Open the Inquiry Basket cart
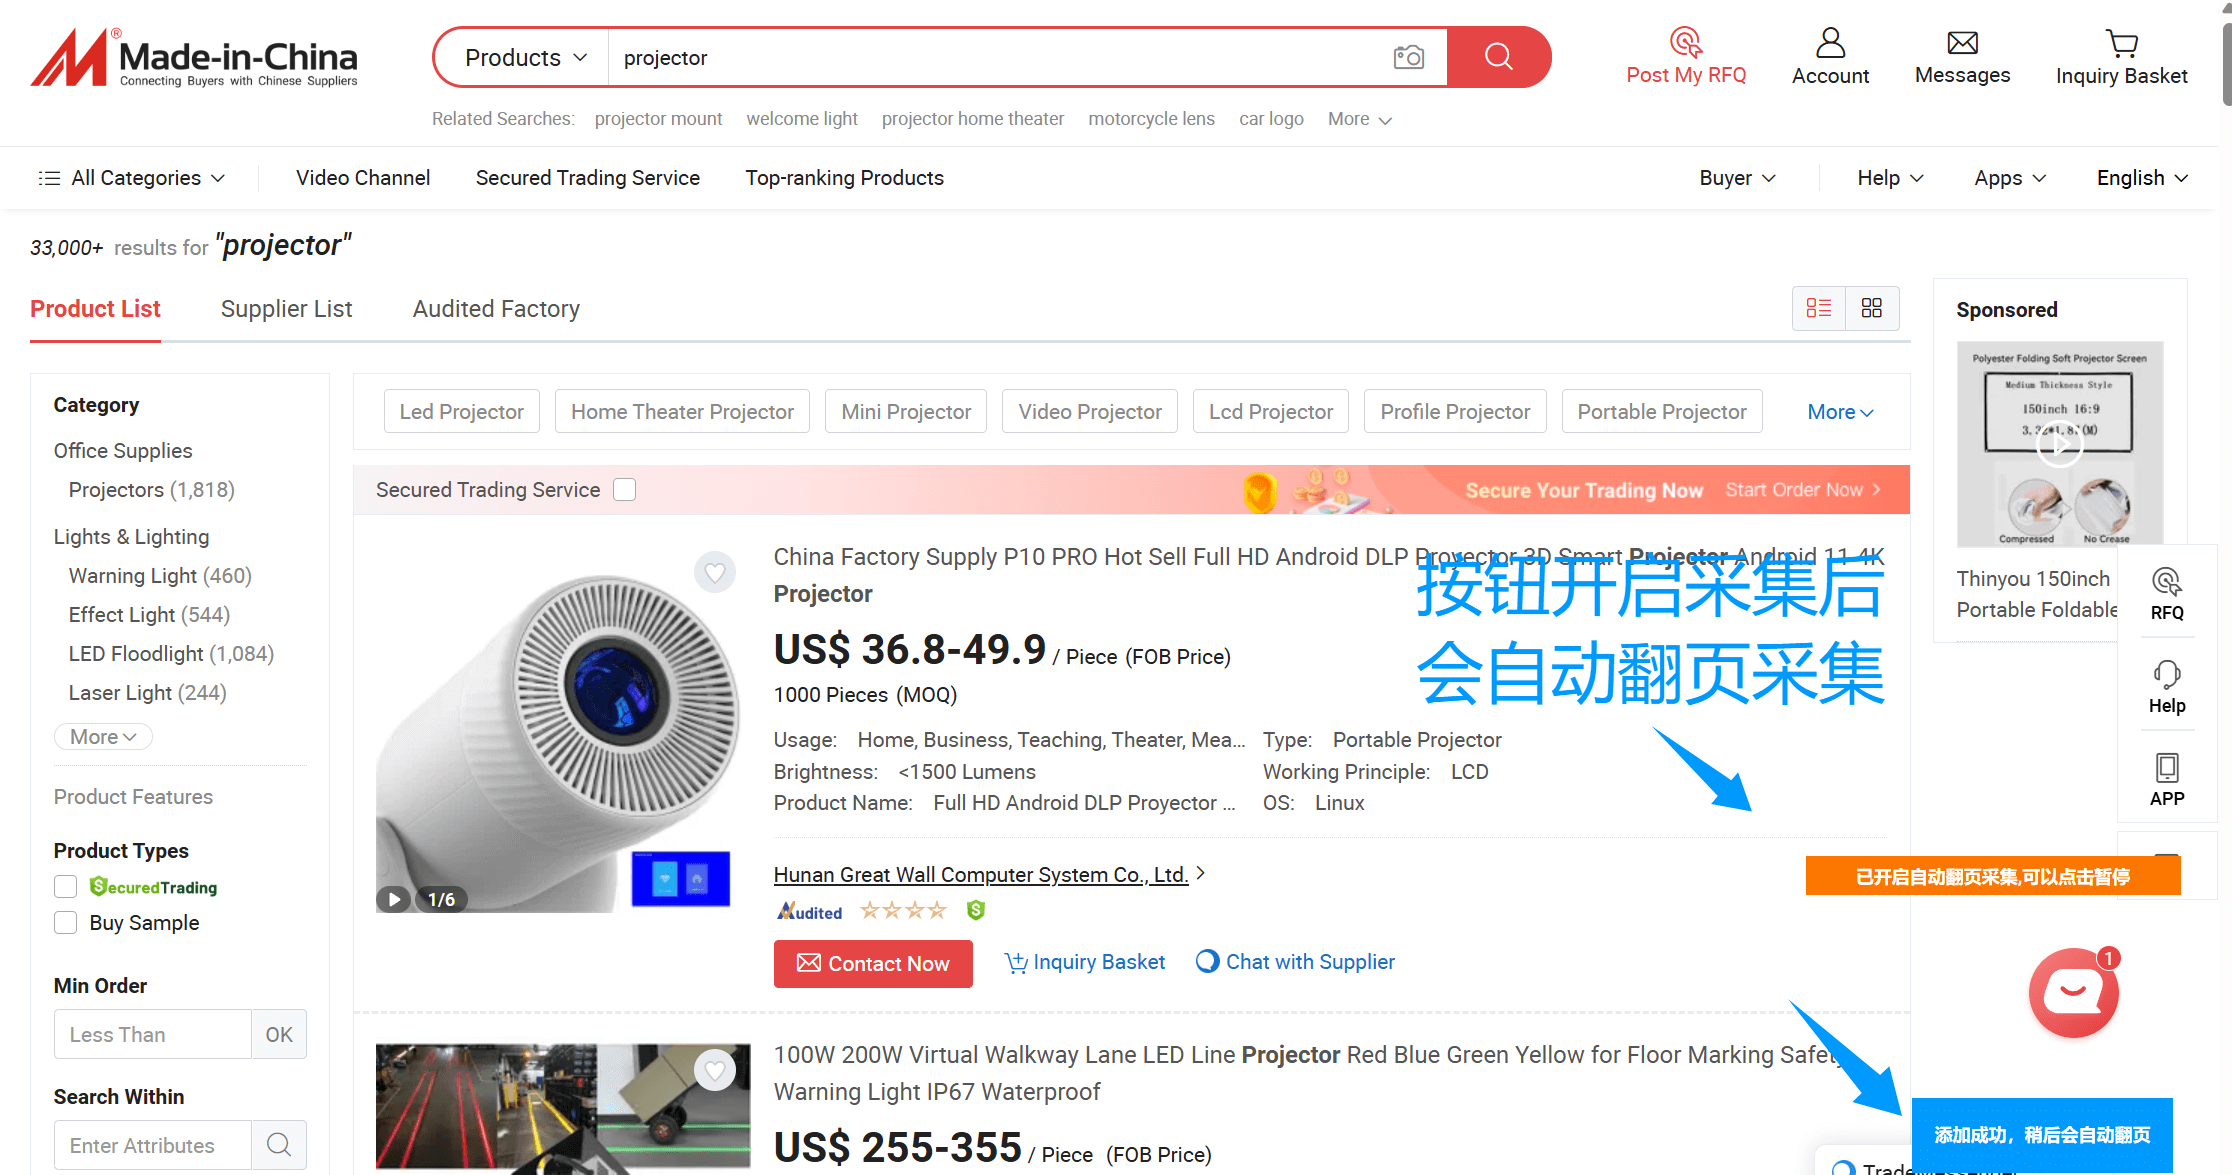2232x1175 pixels. (x=2121, y=57)
